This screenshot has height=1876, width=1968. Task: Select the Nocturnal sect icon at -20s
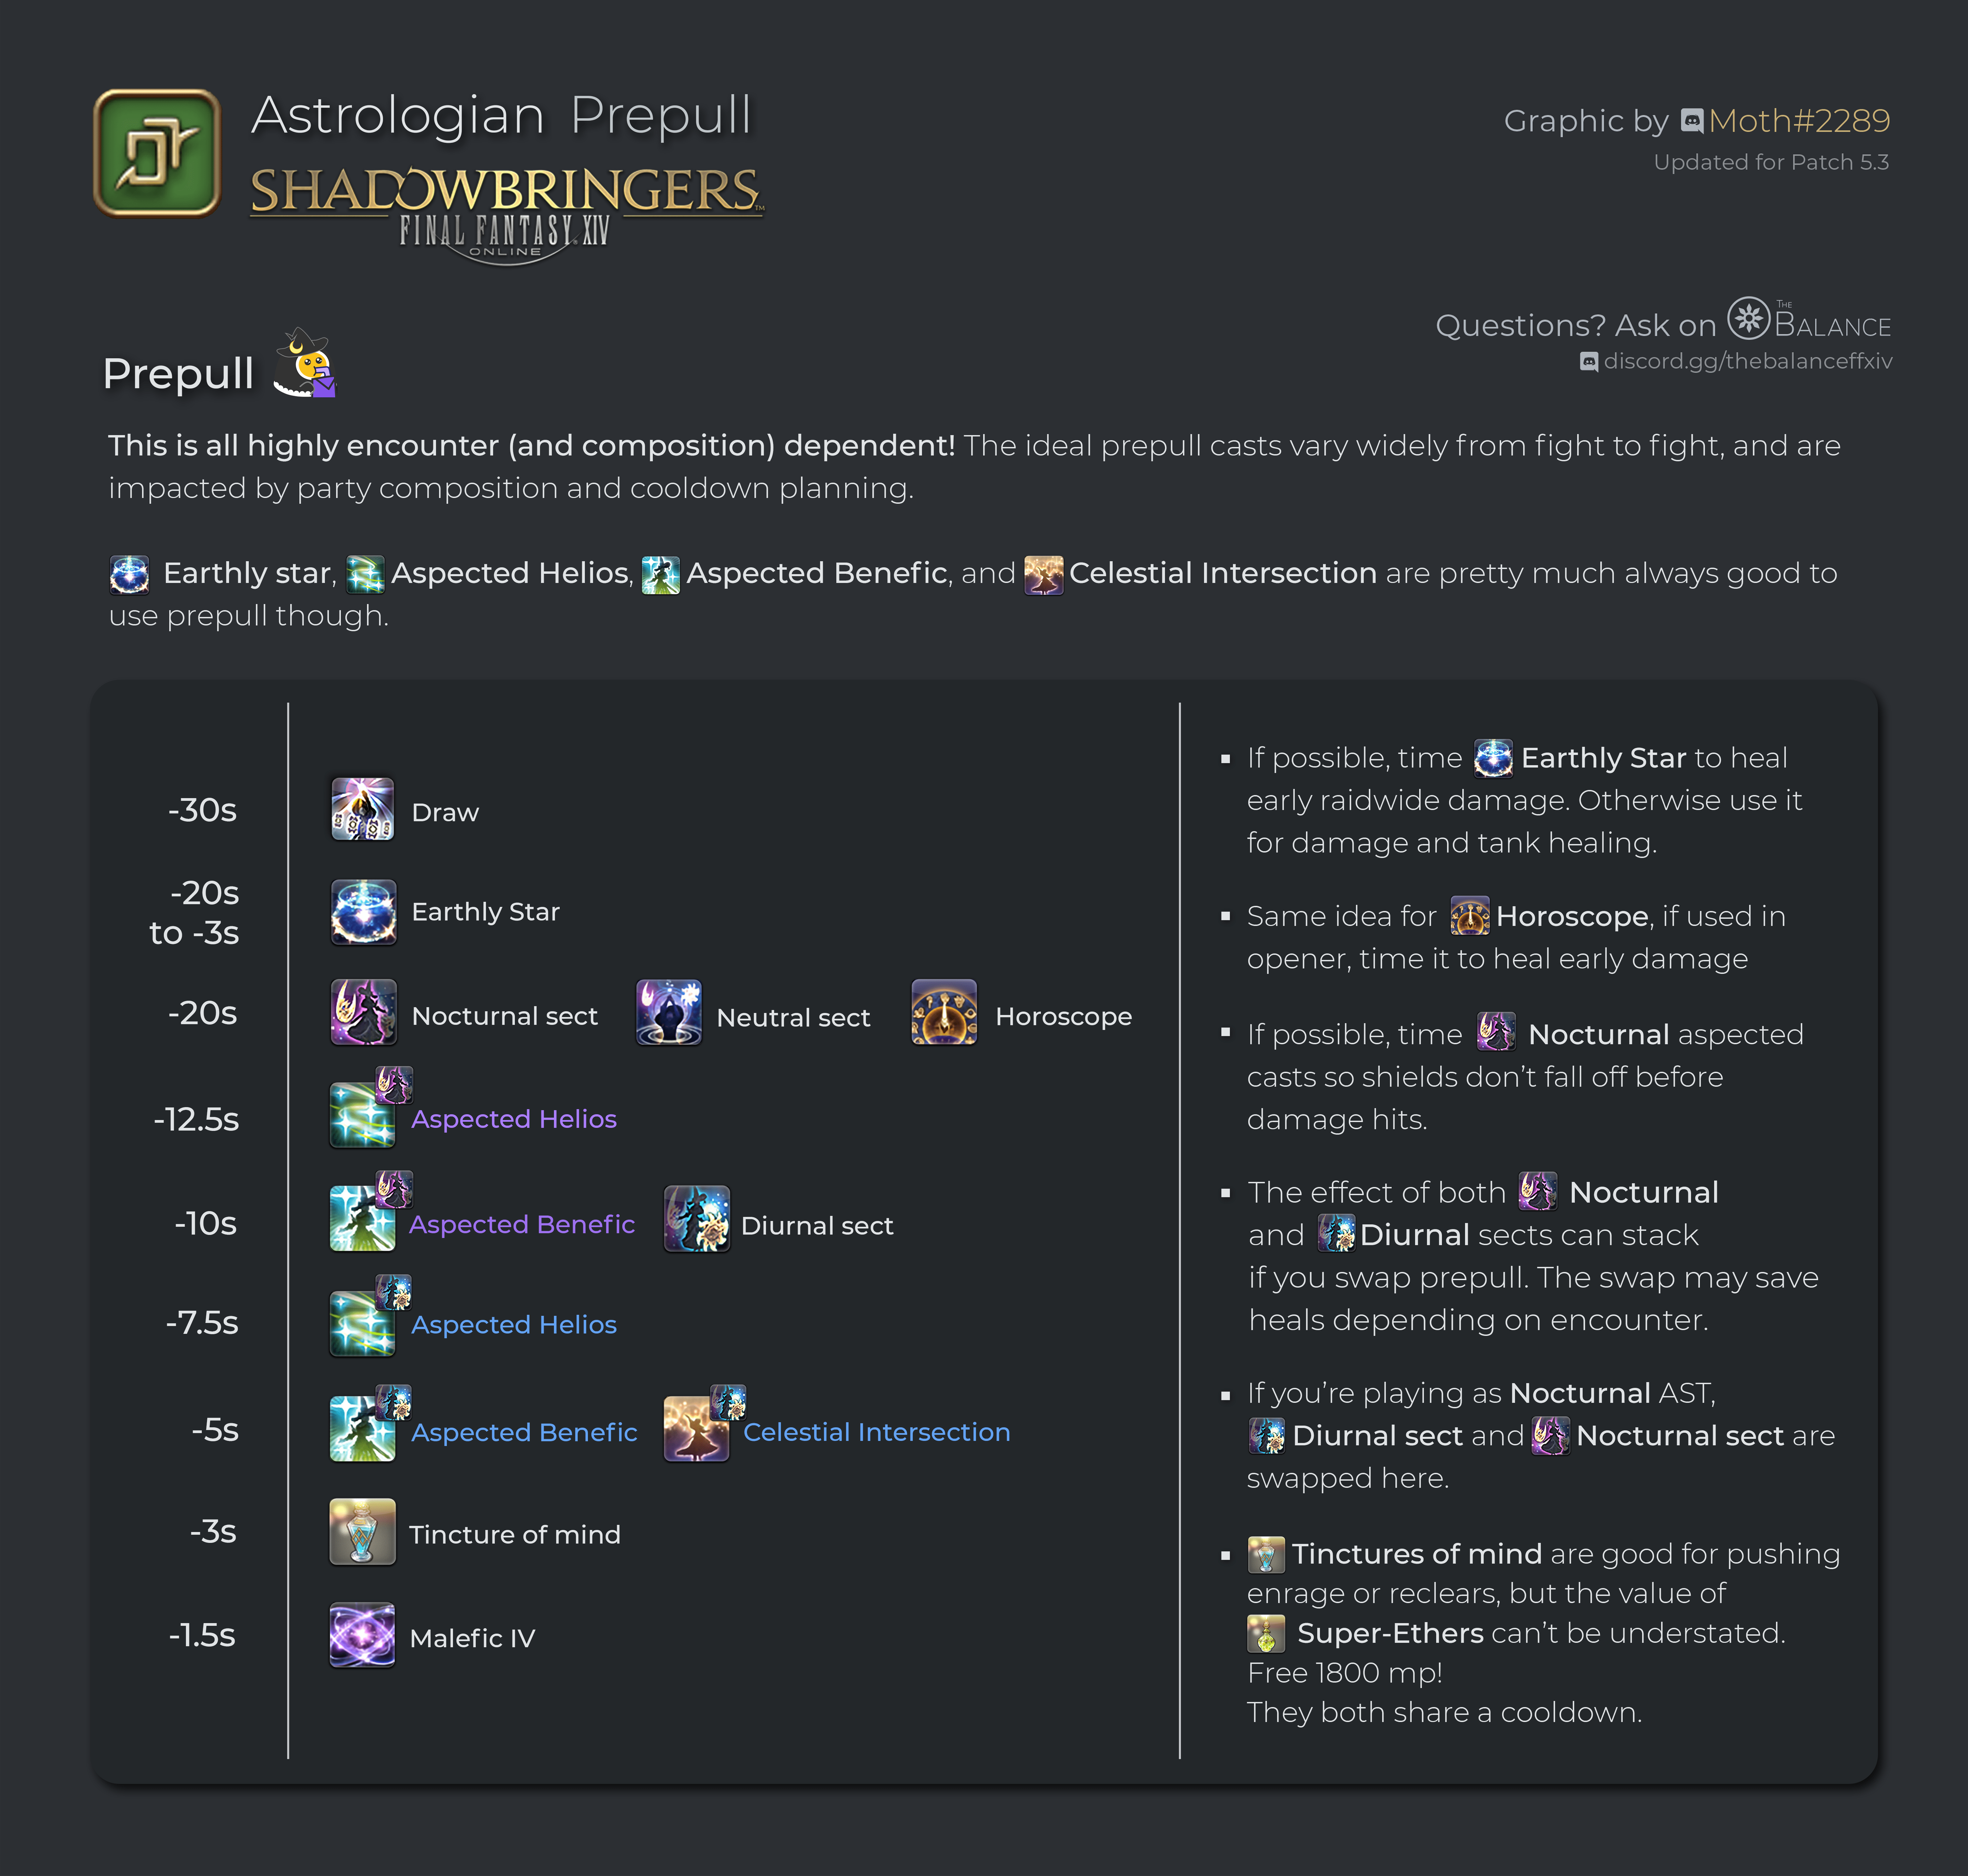[363, 1012]
